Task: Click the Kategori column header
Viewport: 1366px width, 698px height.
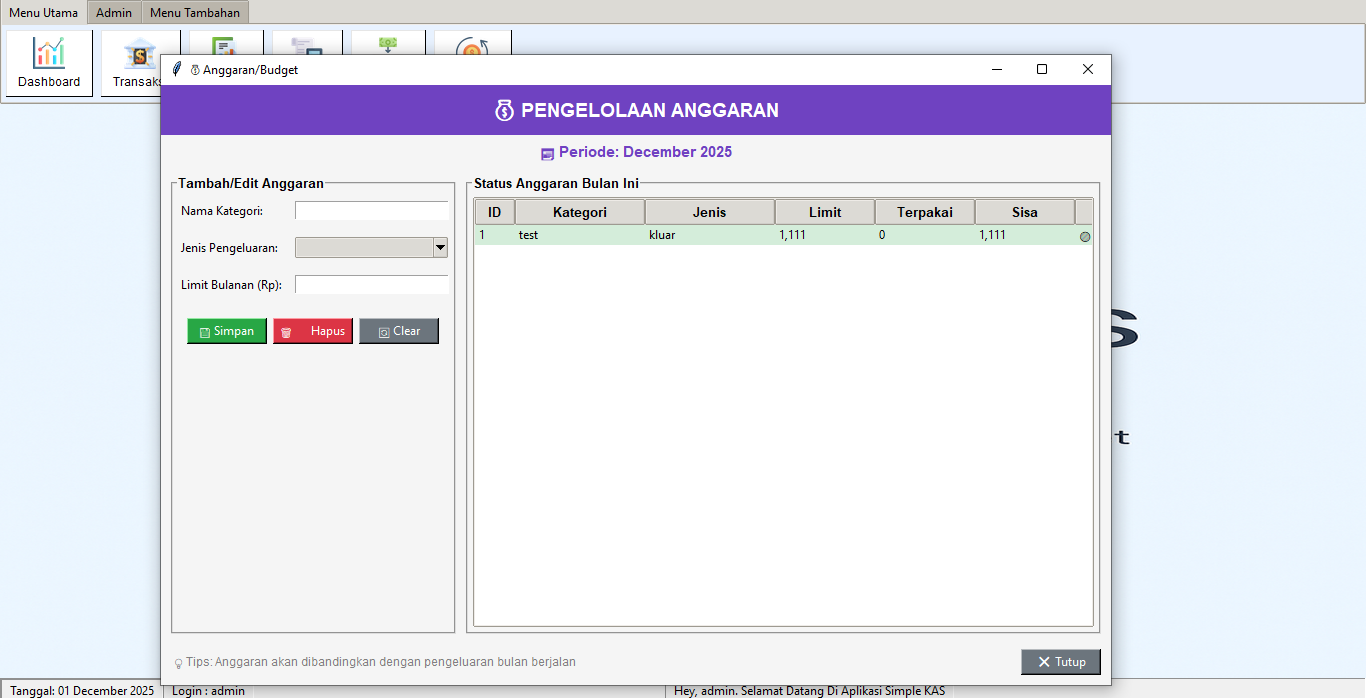Action: 579,211
